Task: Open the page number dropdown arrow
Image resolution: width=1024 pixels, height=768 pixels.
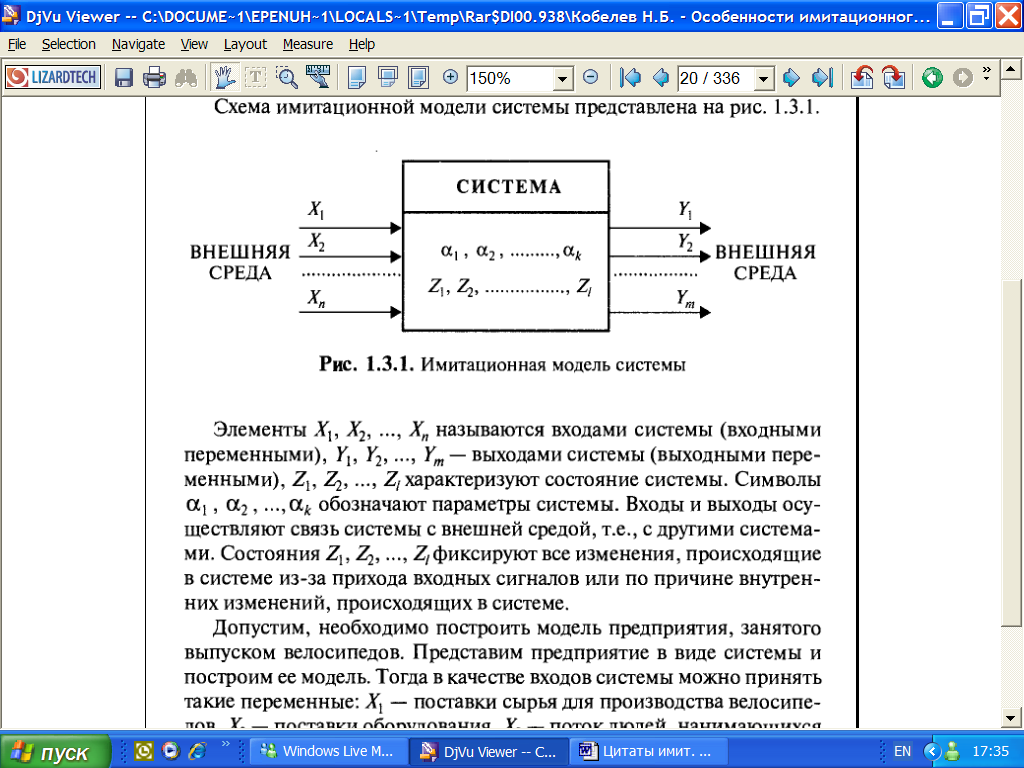Action: [x=763, y=79]
